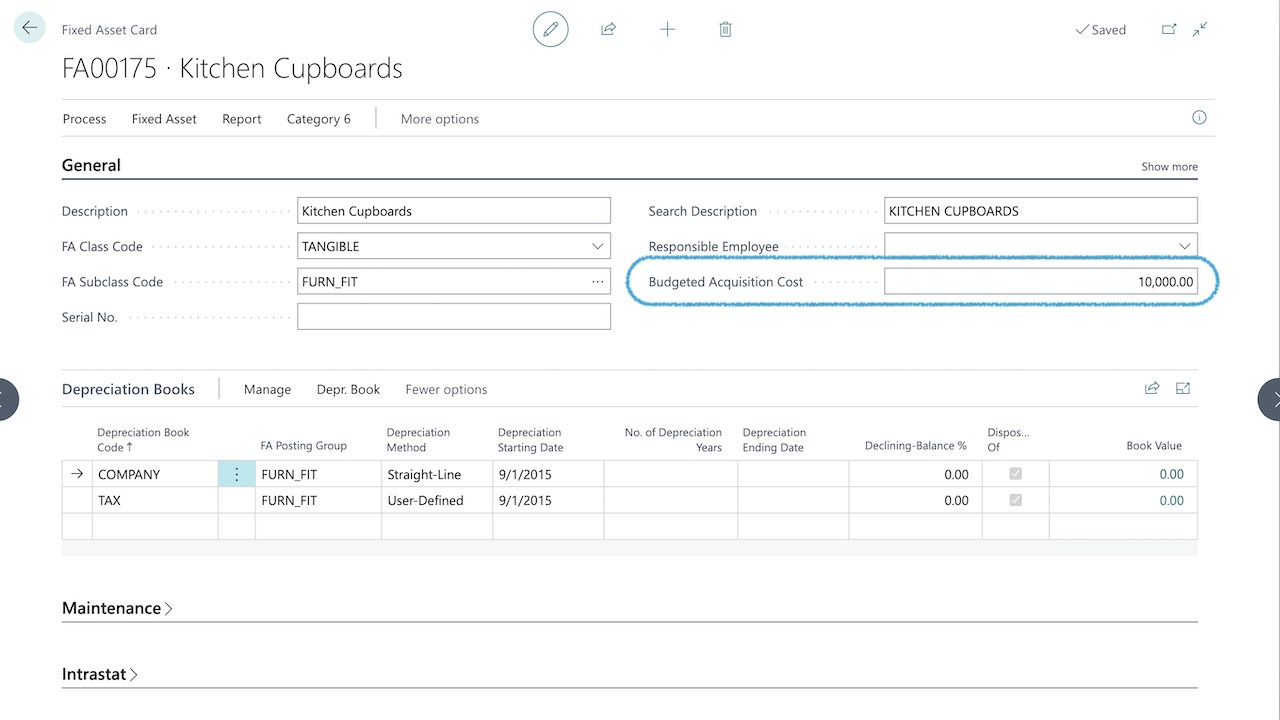
Task: Click Fewer options in Depreciation Books
Action: tap(446, 389)
